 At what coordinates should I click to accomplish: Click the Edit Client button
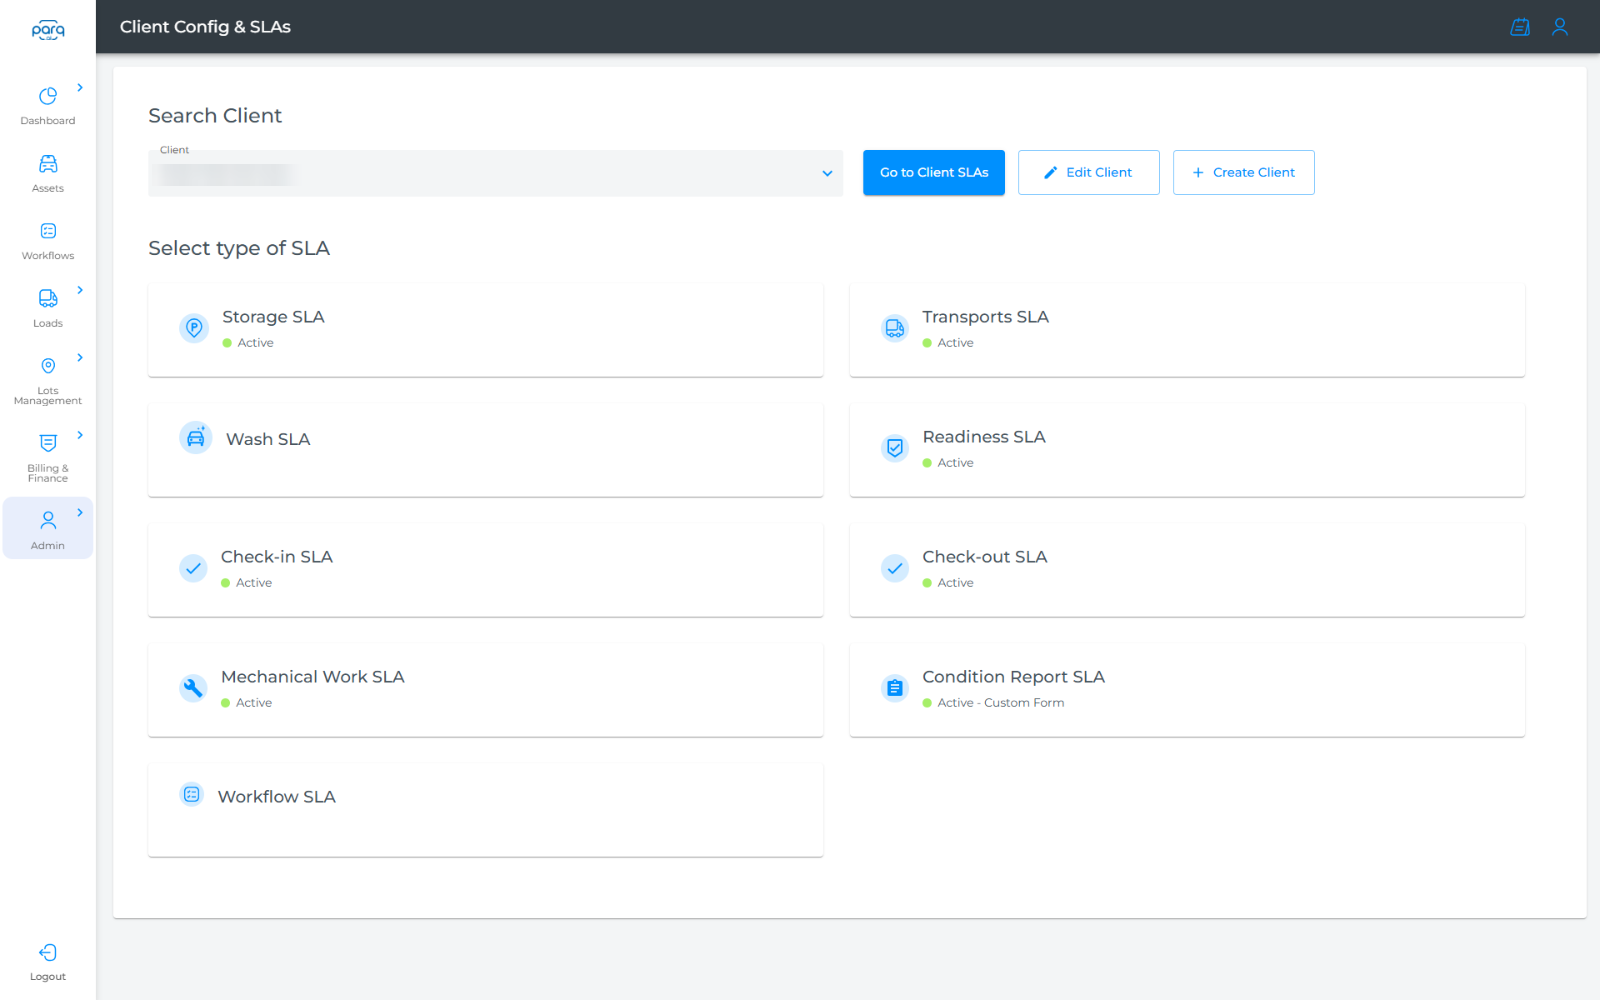click(1089, 172)
